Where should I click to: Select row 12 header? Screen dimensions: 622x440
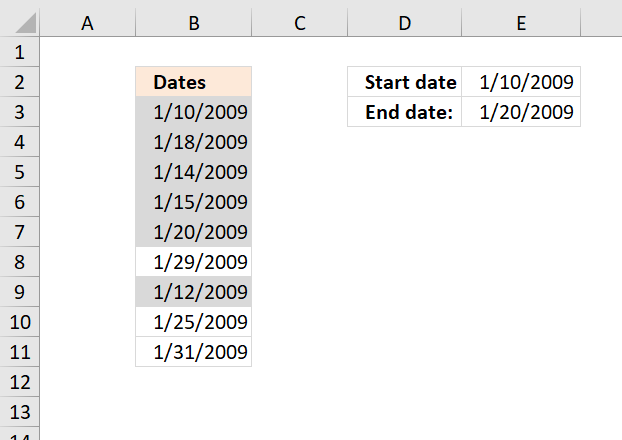tap(19, 382)
